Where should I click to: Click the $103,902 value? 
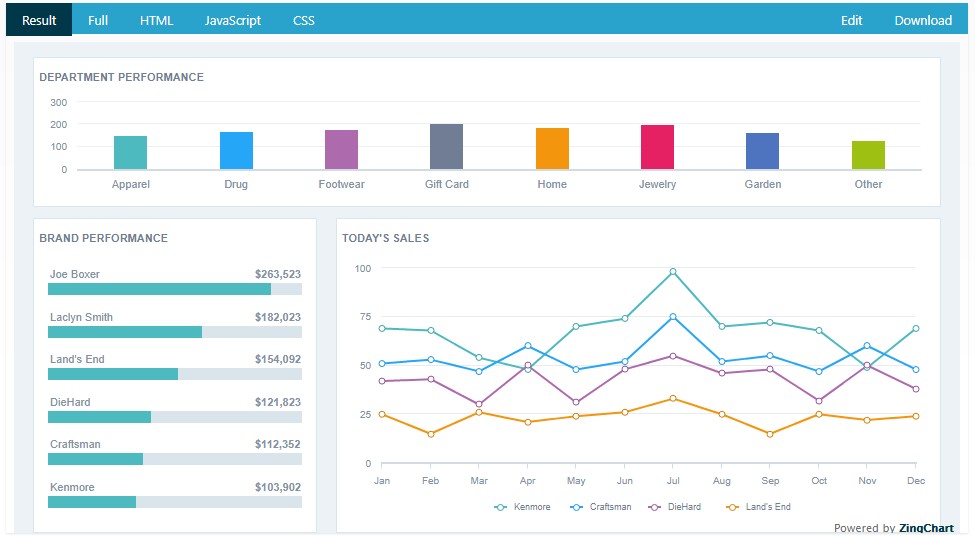point(277,487)
